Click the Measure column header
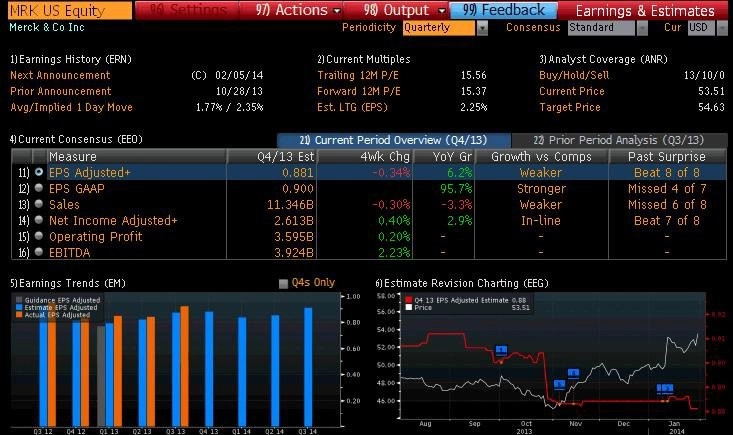Screen dimensions: 733x435 [137, 157]
